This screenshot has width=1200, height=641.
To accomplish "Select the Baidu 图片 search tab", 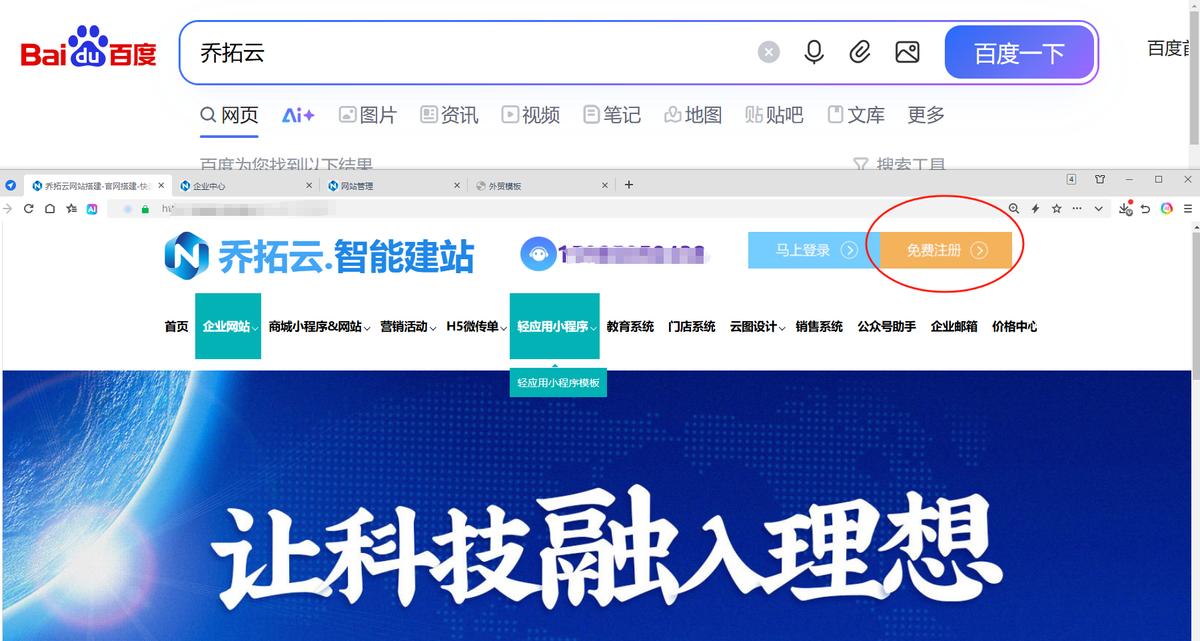I will (367, 115).
